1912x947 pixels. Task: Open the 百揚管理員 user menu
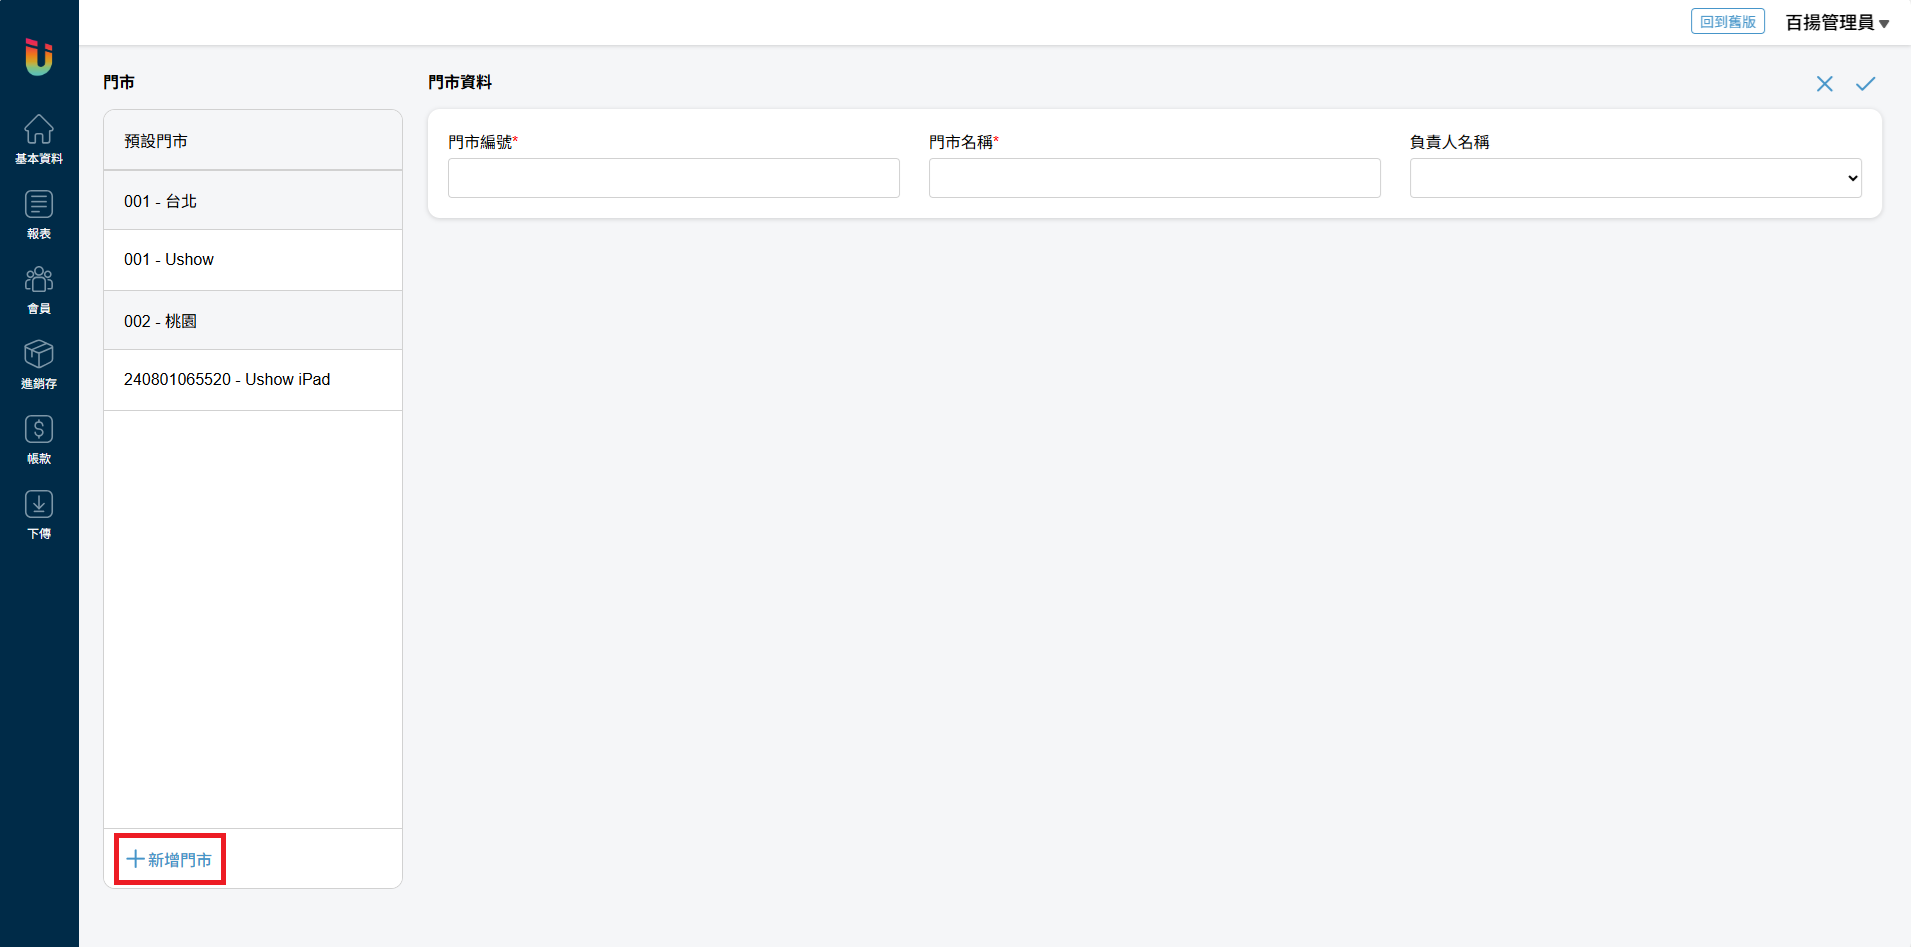(1837, 23)
